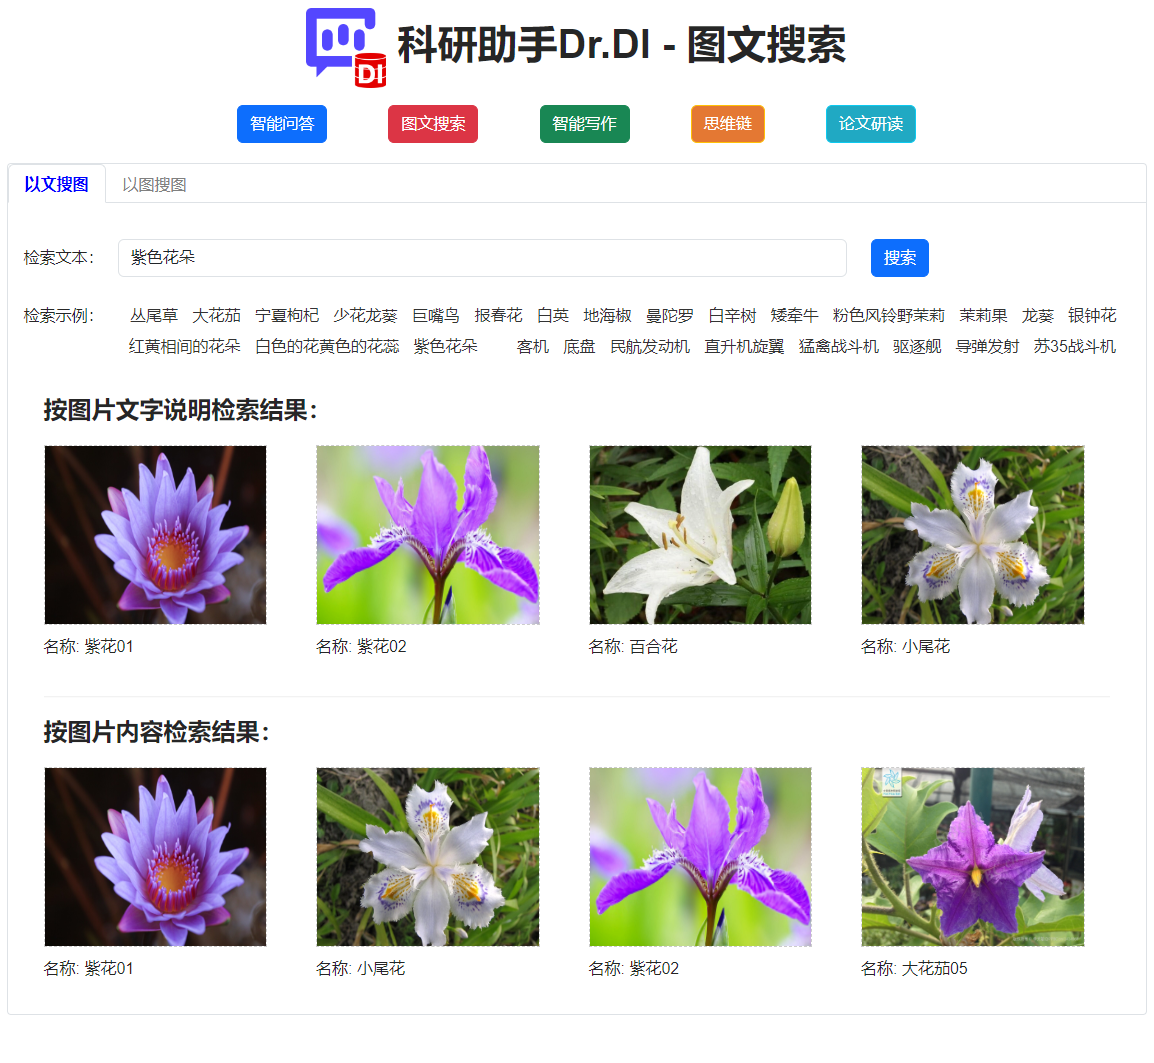
Task: Try the 底盘 example query
Action: [x=579, y=346]
